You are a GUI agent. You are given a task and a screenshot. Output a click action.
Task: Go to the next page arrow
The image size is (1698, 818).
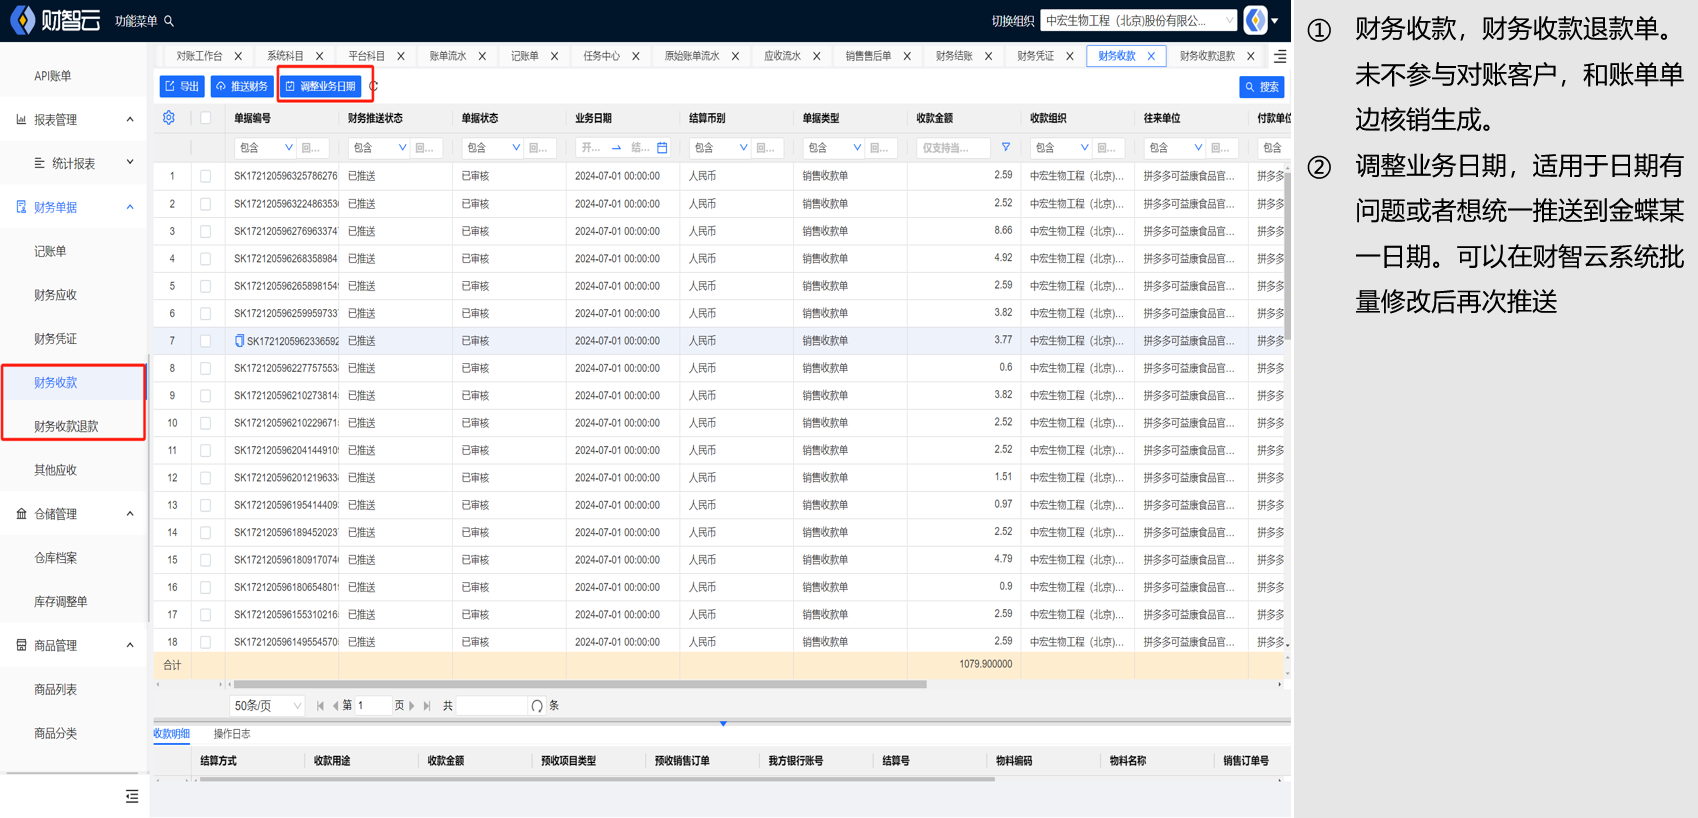coord(412,706)
